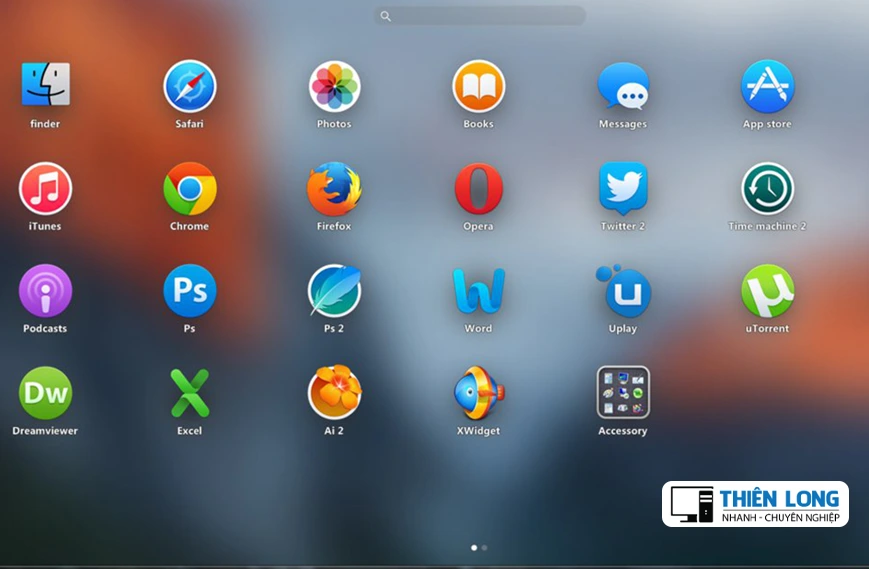Screen dimensions: 869x569
Task: Open uTorrent application
Action: click(x=767, y=291)
